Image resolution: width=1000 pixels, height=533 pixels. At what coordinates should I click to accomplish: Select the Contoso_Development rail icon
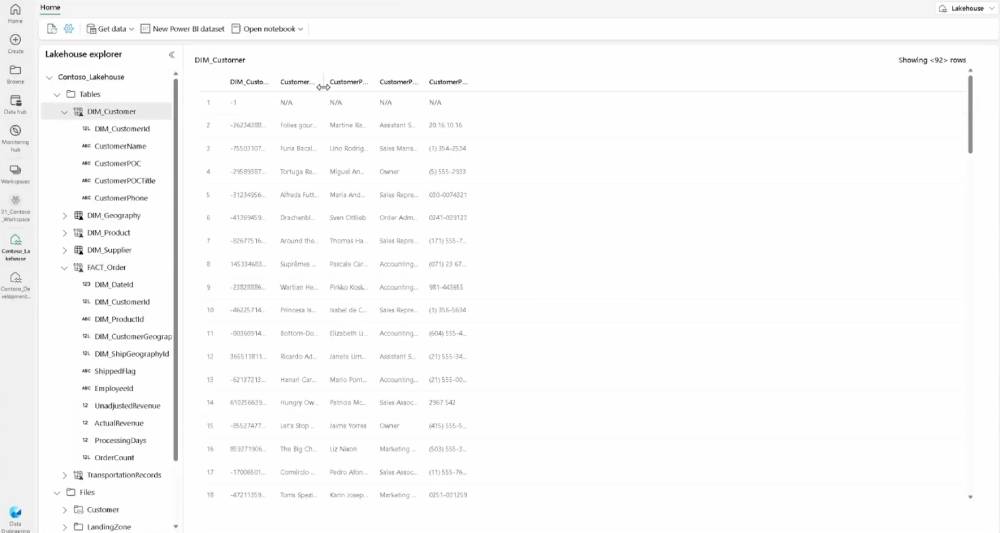coord(15,278)
